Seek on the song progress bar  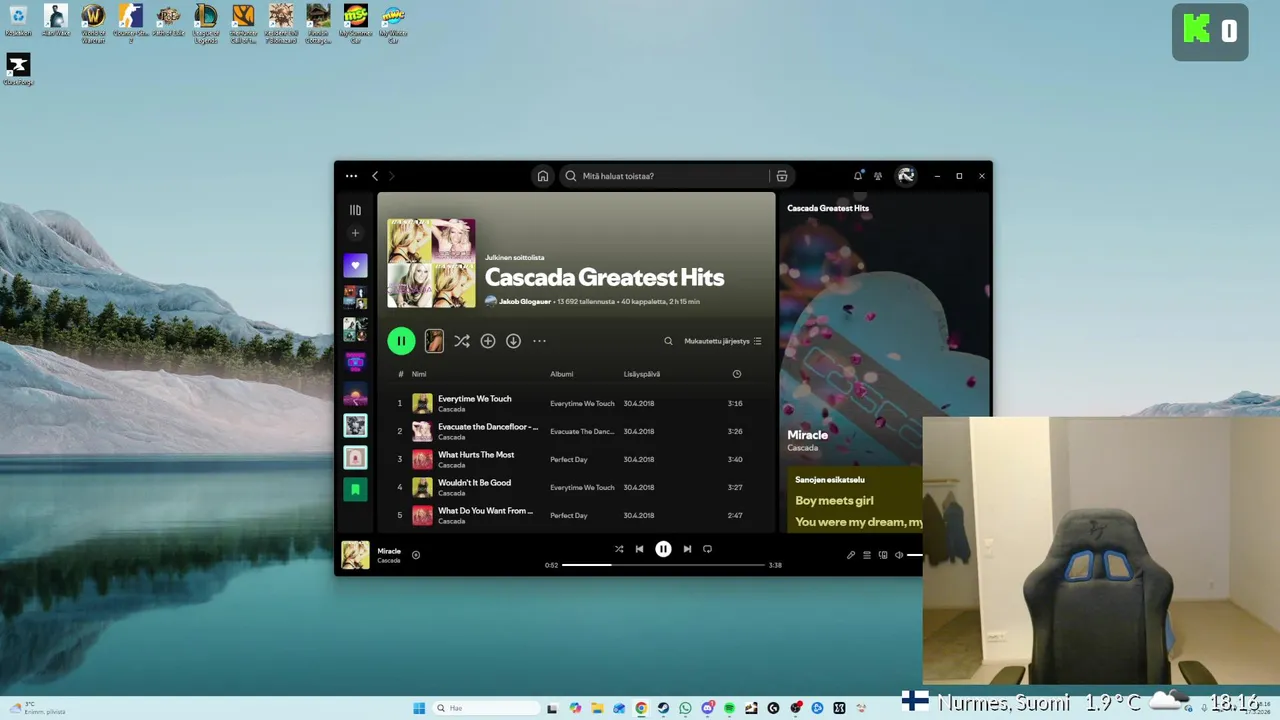point(663,565)
